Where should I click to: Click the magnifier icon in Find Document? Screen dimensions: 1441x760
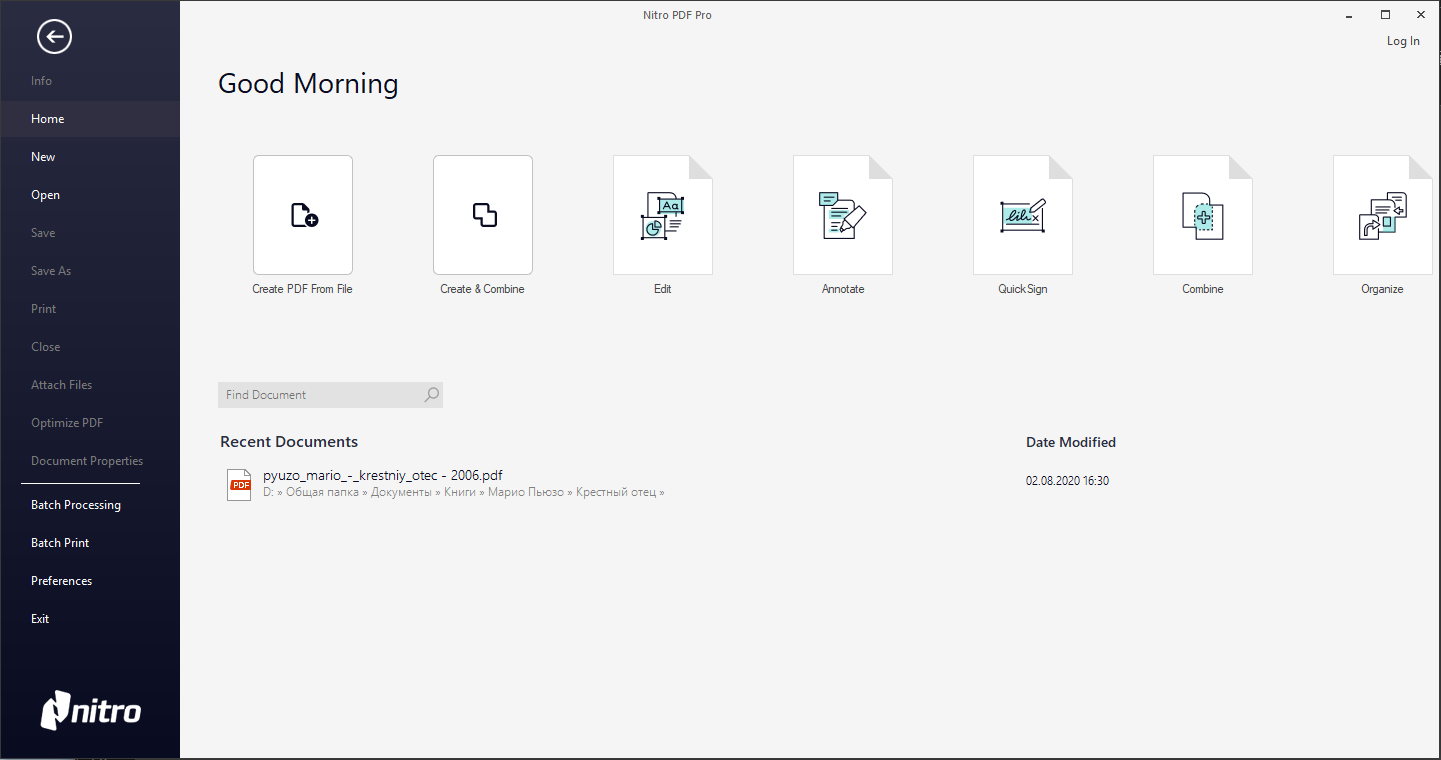click(x=431, y=395)
